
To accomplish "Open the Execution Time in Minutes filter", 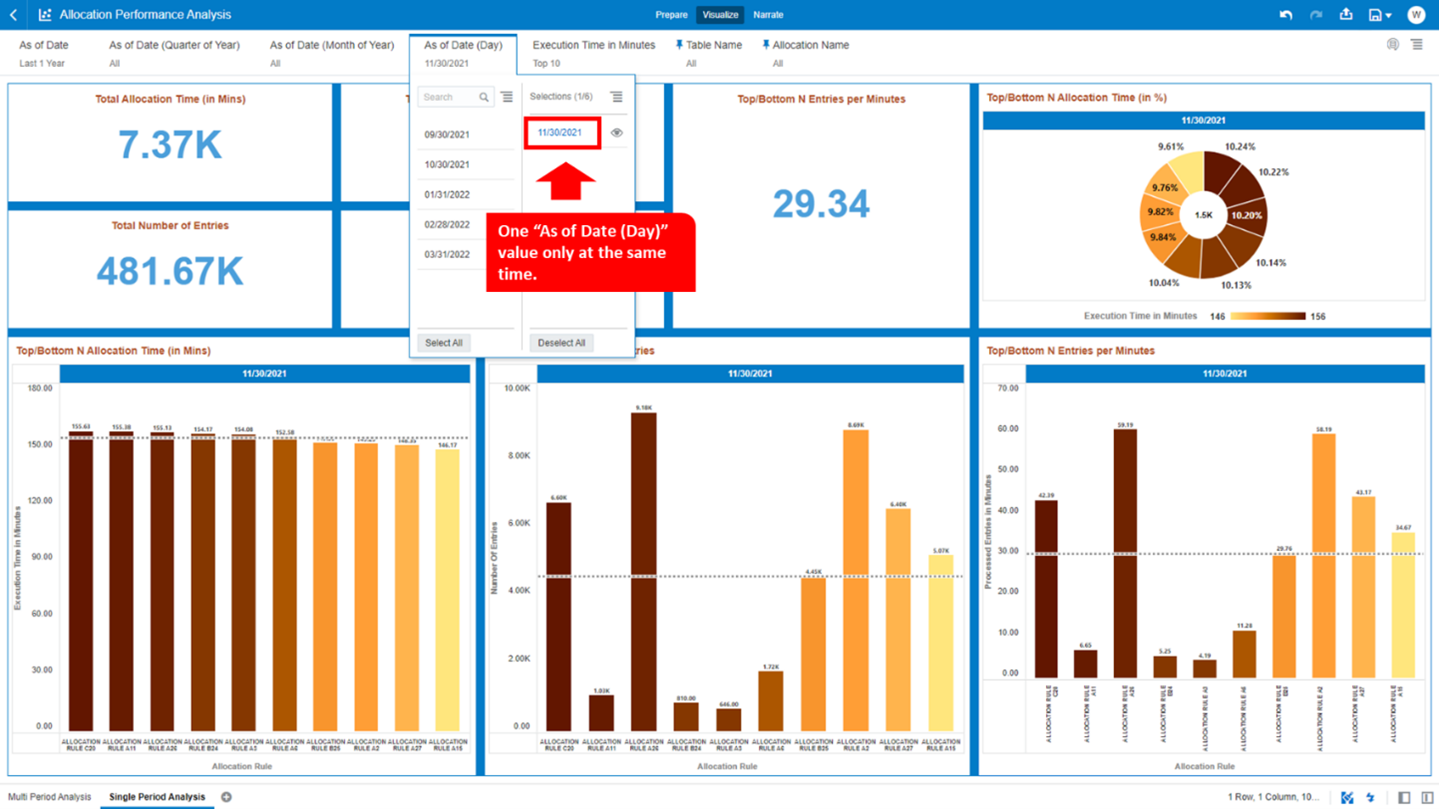I will [x=594, y=53].
